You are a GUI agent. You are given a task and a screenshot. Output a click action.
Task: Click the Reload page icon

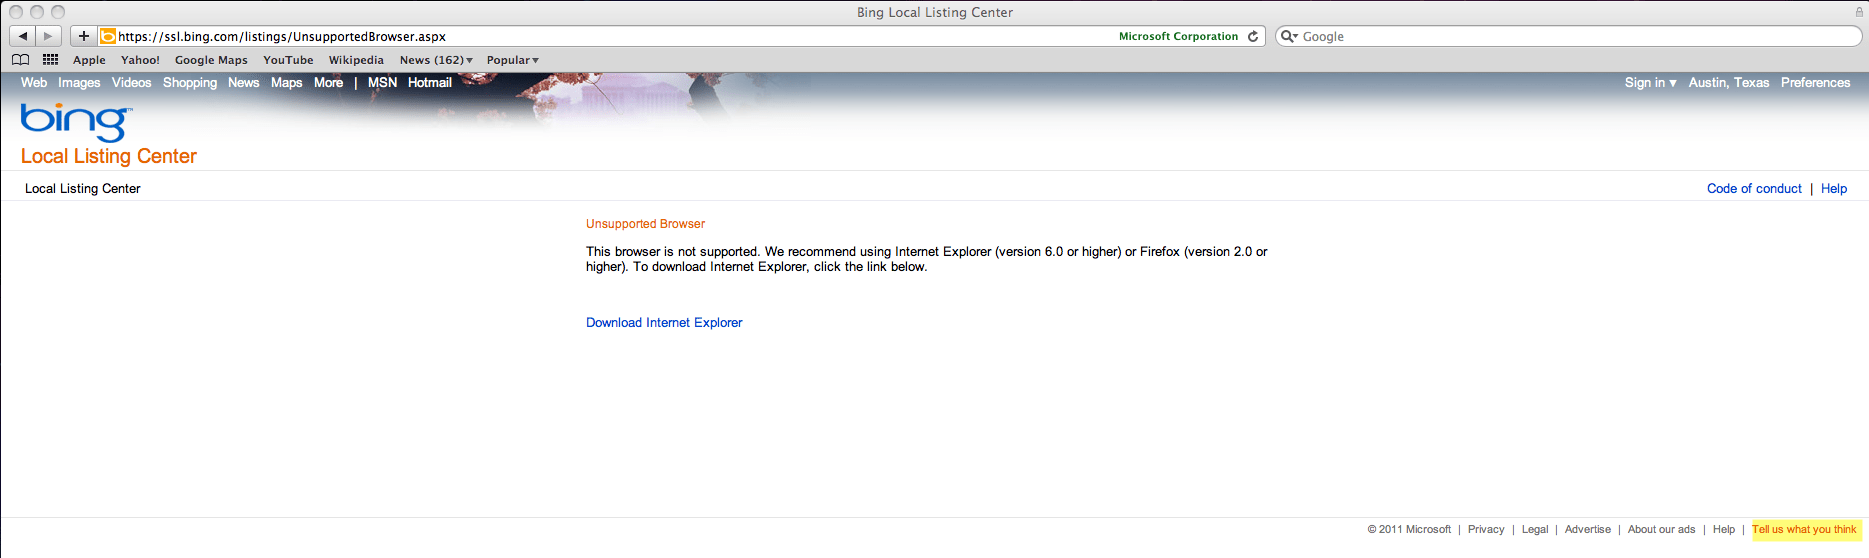coord(1253,36)
